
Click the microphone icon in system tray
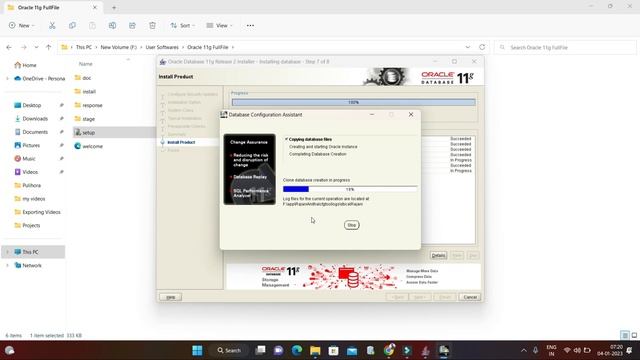tap(536, 350)
